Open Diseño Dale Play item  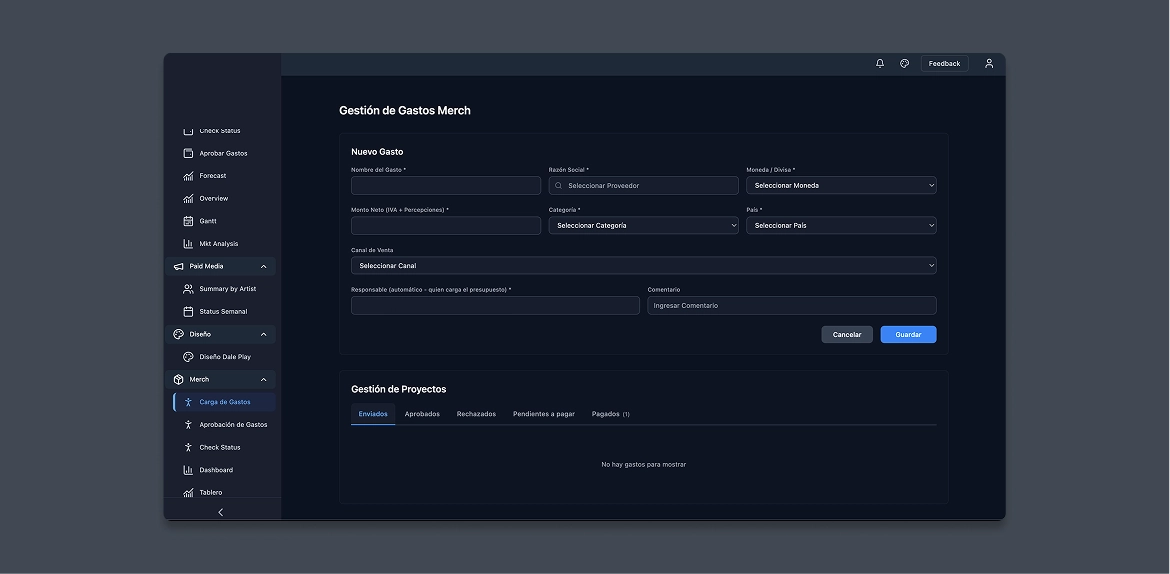point(225,357)
